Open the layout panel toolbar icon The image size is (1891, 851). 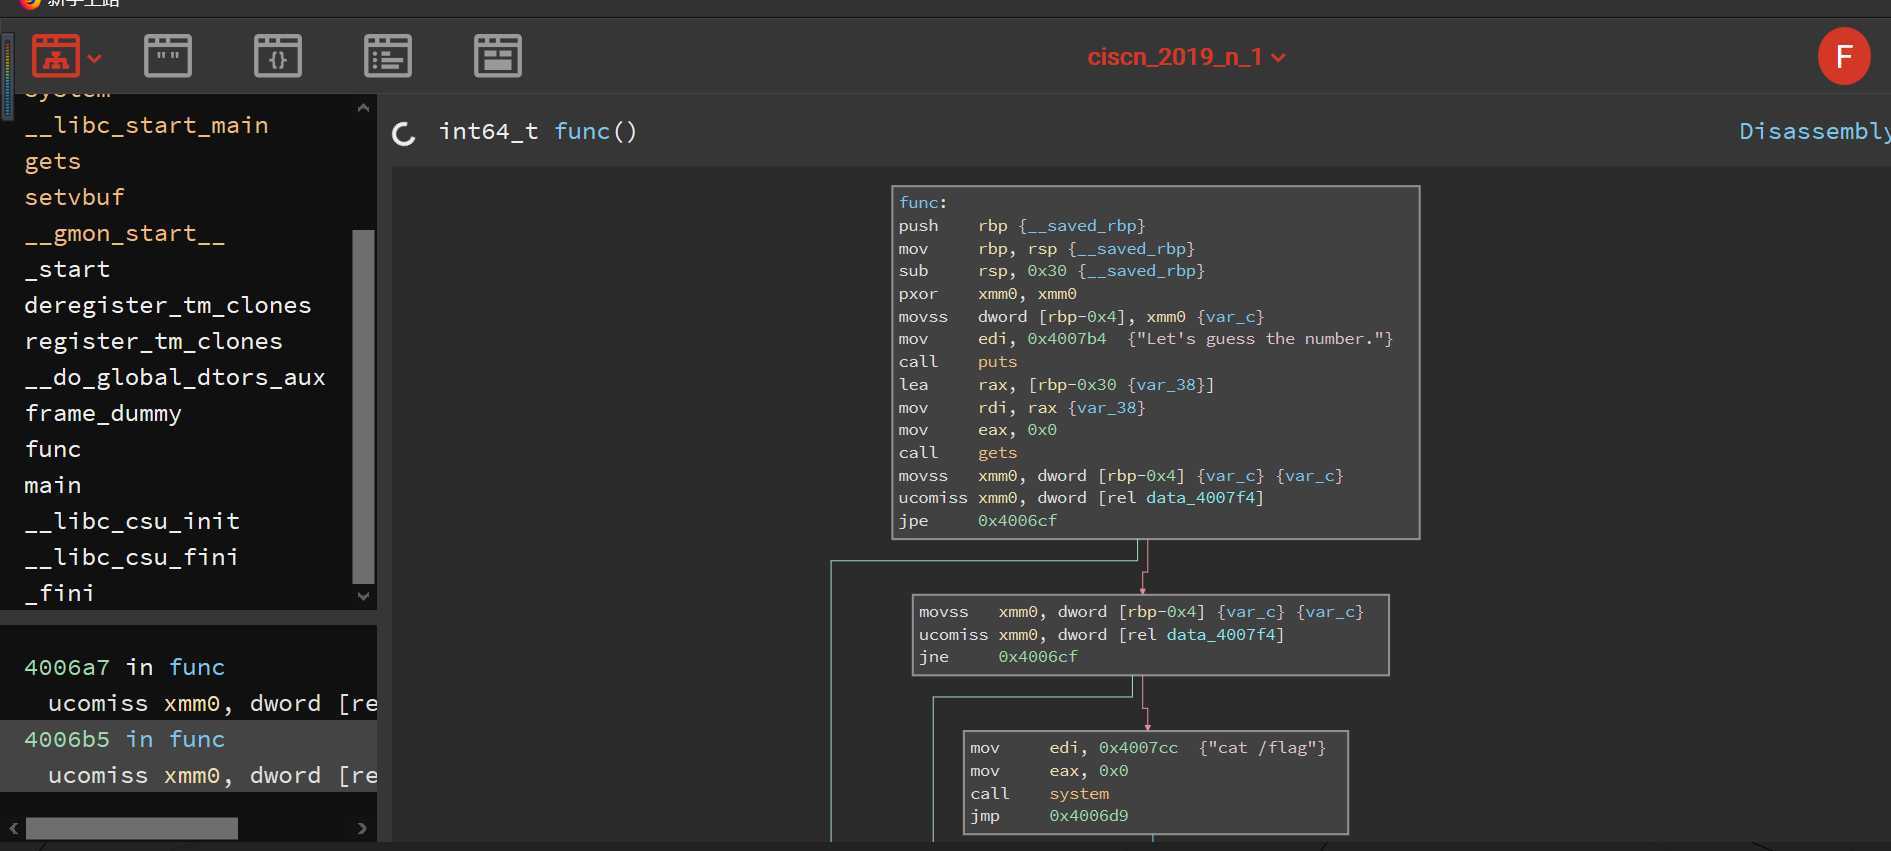coord(498,56)
